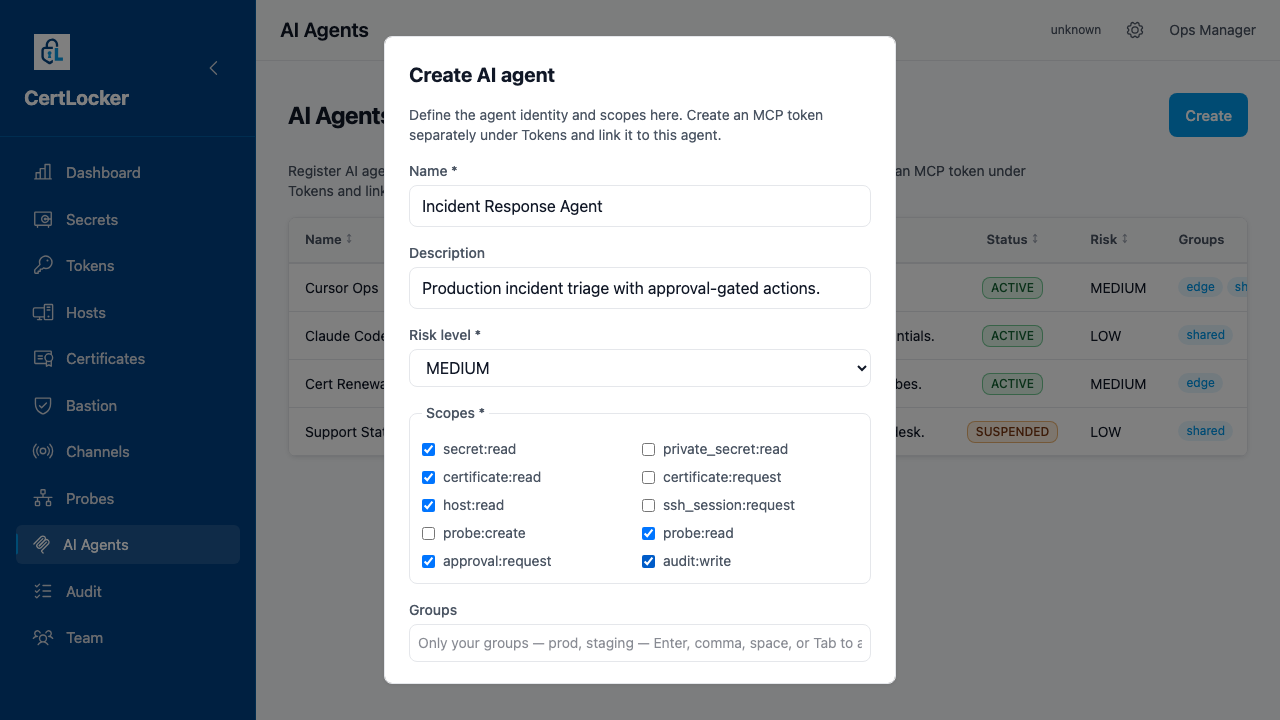The height and width of the screenshot is (720, 1280).
Task: Click the shared tag in the LOW-risk ACTIVE row
Action: (x=1205, y=335)
